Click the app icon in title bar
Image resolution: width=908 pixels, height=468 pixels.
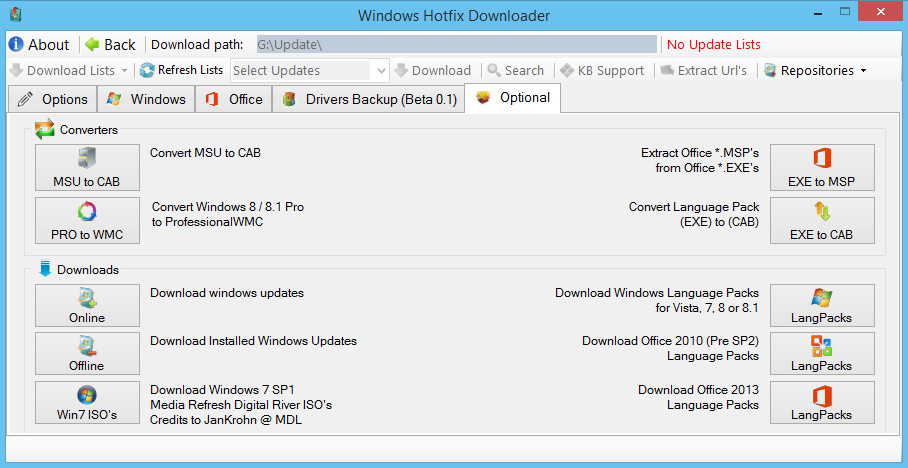[x=16, y=14]
